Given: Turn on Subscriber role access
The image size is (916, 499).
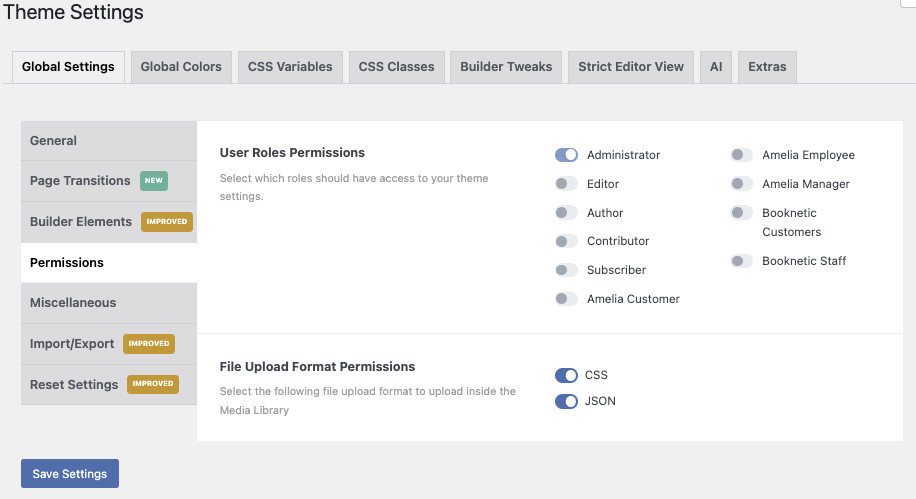Looking at the screenshot, I should tap(566, 270).
